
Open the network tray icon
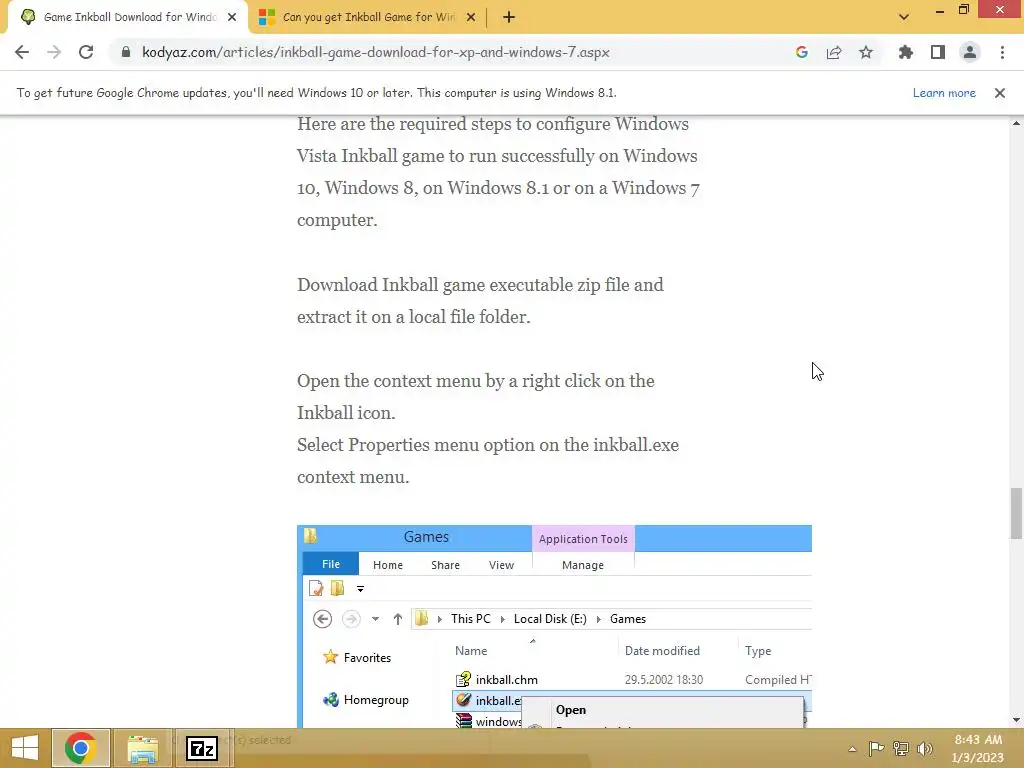pos(901,748)
